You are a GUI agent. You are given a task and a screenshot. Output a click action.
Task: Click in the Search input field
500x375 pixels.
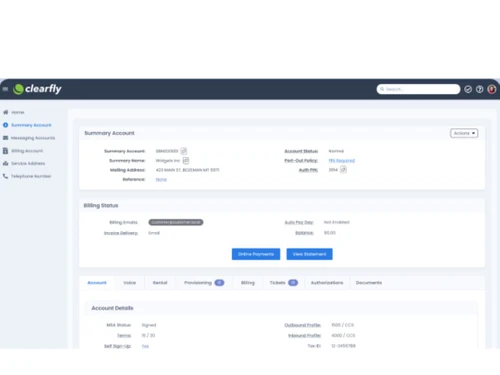(418, 89)
